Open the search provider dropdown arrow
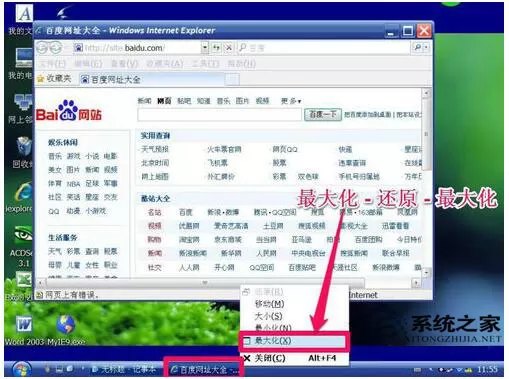The height and width of the screenshot is (379, 509). pyautogui.click(x=426, y=48)
